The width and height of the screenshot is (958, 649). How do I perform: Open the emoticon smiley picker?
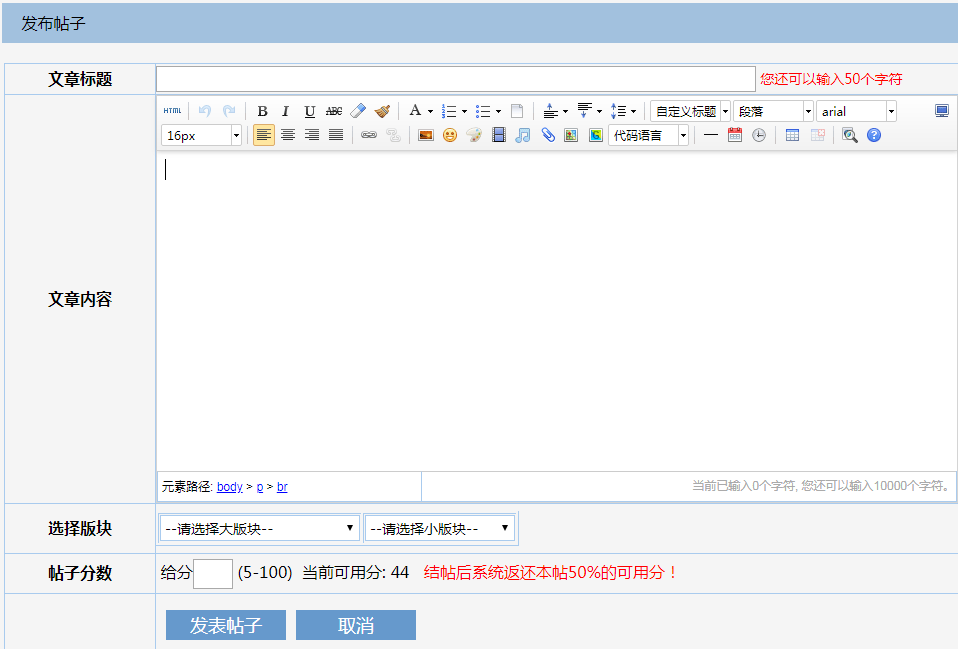tap(450, 135)
